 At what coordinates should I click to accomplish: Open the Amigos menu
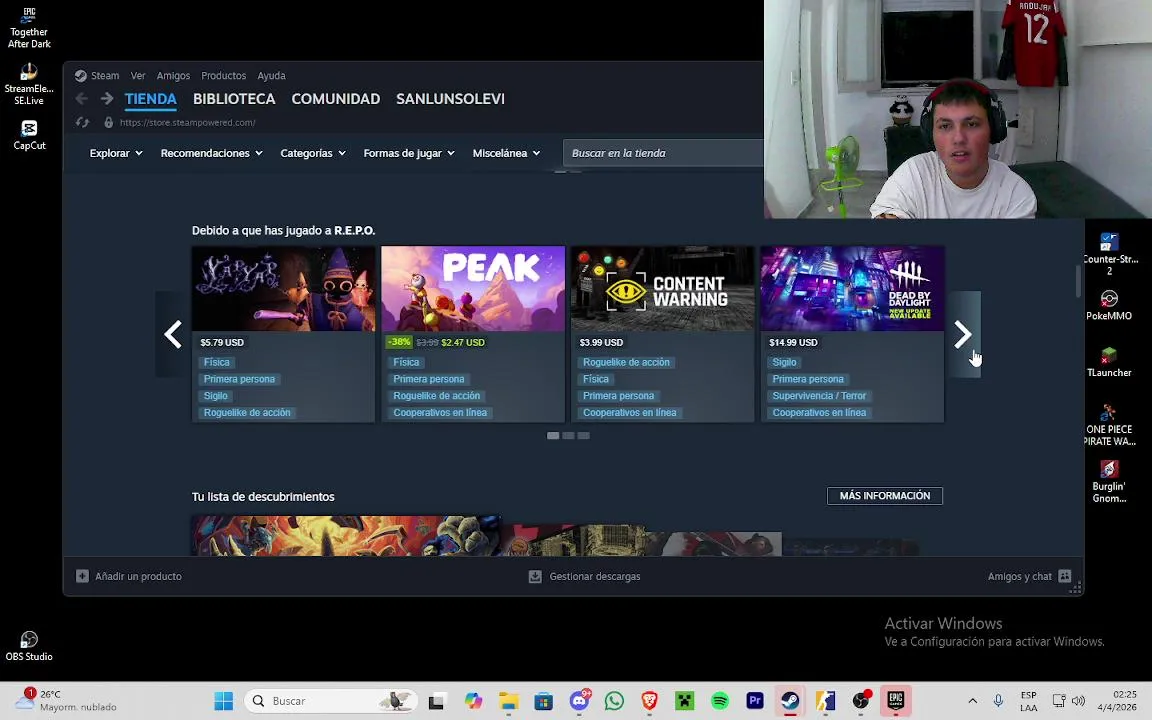click(x=173, y=76)
